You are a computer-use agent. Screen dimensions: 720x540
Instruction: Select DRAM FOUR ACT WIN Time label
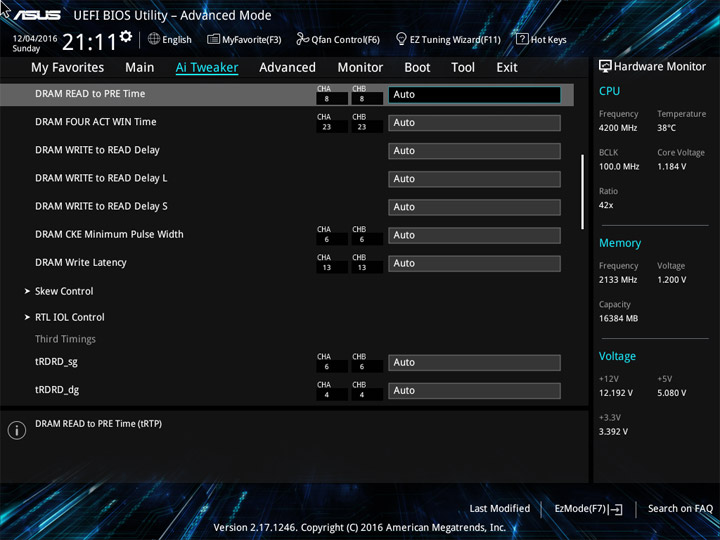coord(96,122)
